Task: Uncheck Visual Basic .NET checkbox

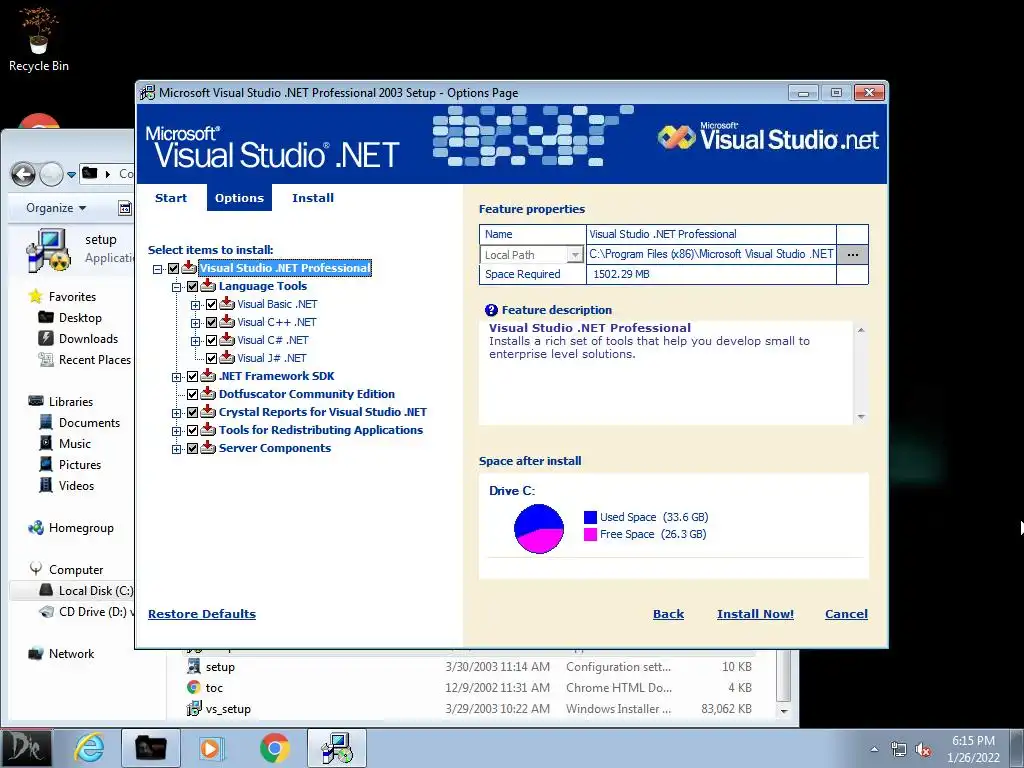Action: [211, 304]
